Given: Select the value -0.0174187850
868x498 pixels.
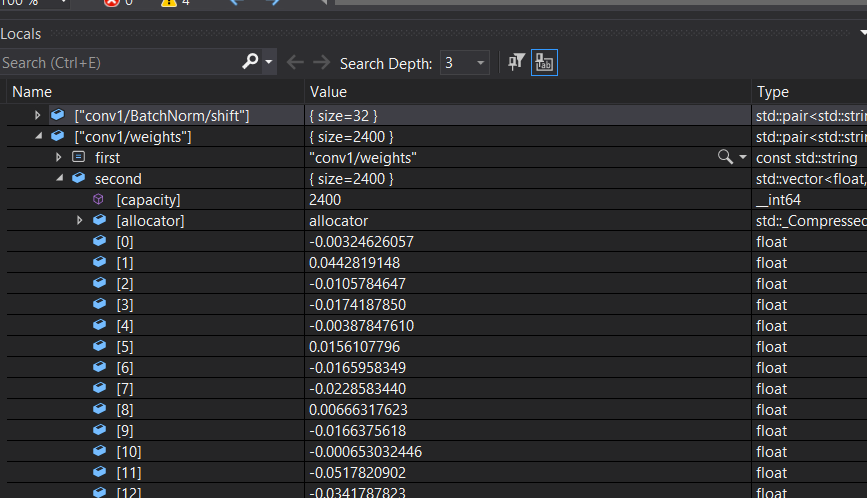Looking at the screenshot, I should [x=357, y=305].
